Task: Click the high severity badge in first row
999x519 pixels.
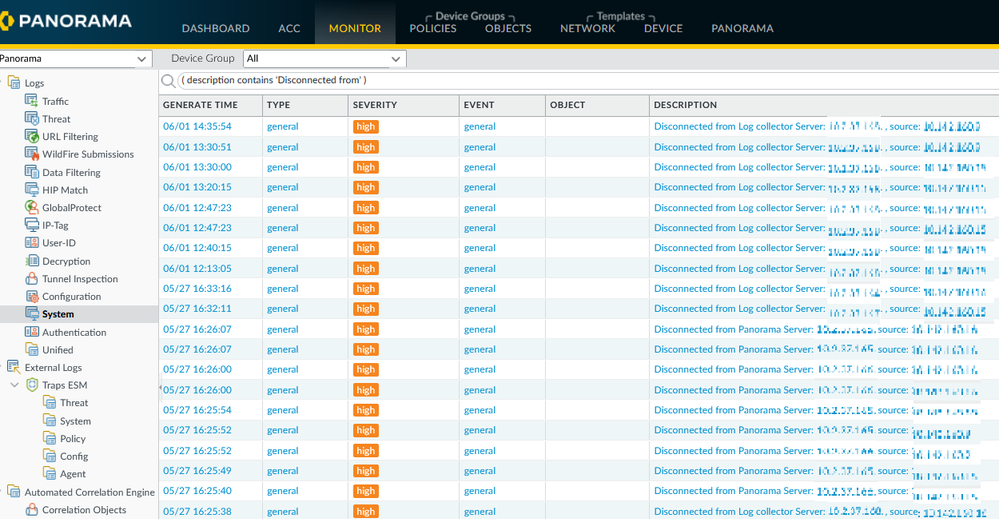Action: pyautogui.click(x=365, y=127)
